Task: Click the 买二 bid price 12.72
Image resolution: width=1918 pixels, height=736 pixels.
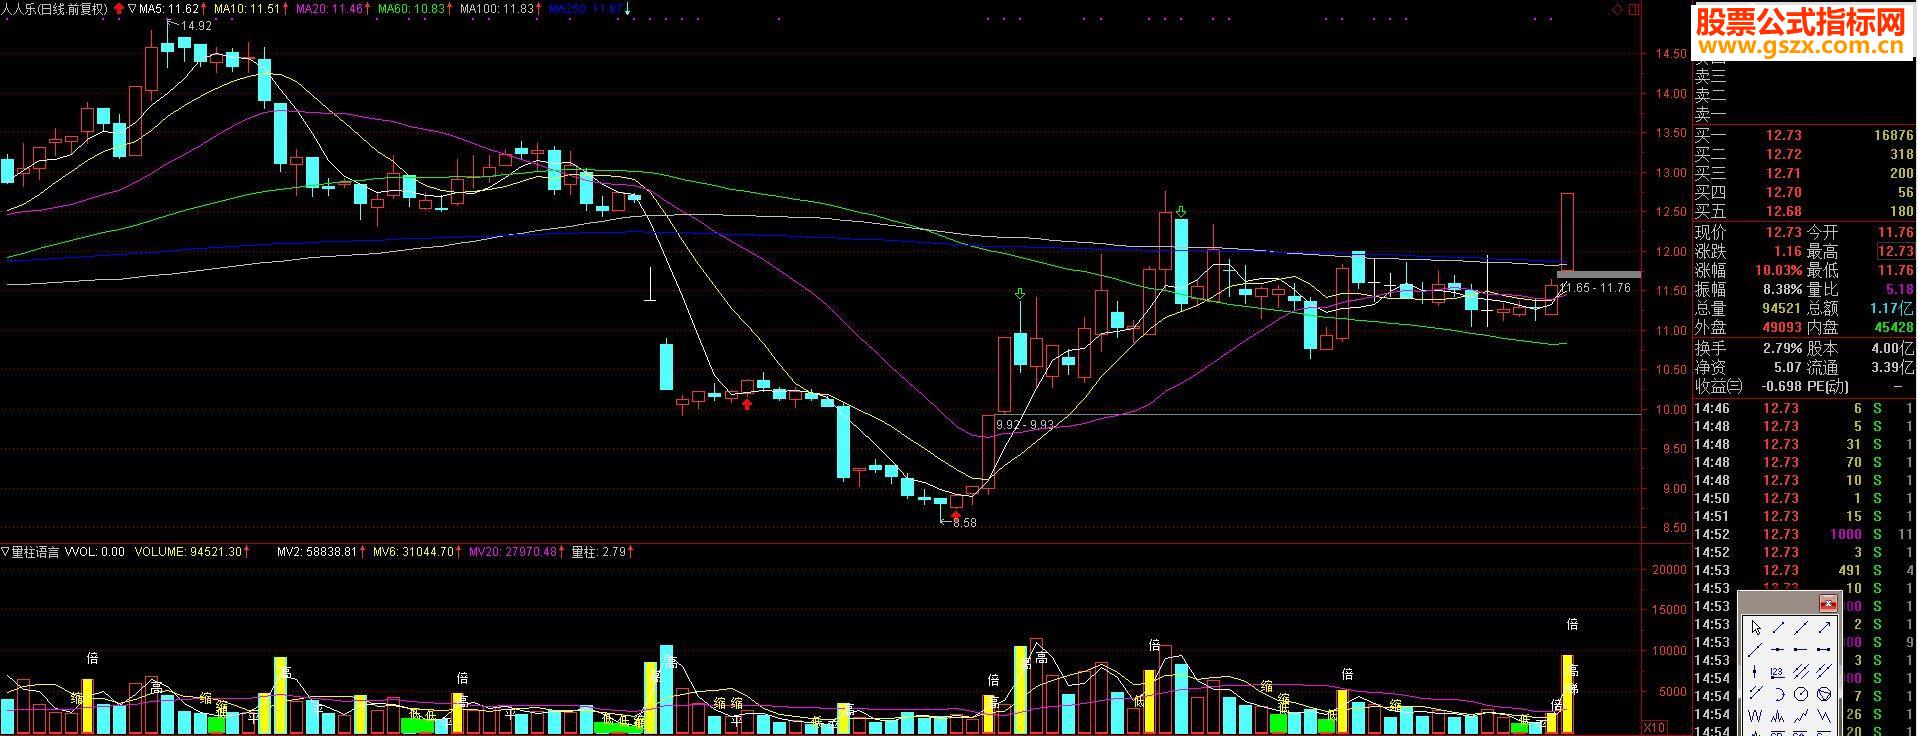Action: pos(1783,154)
